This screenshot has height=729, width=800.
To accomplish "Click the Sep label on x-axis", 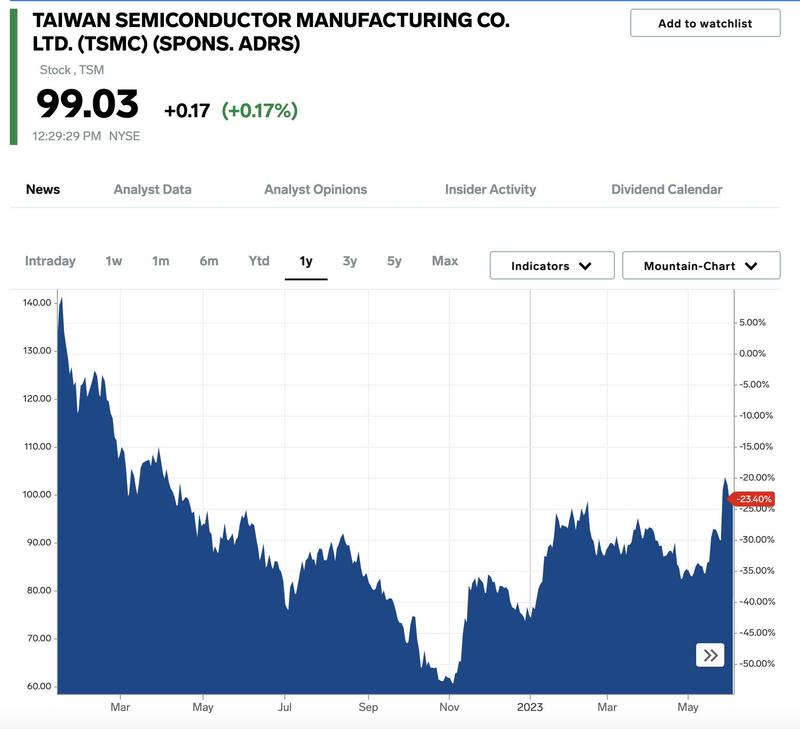I will pos(368,707).
